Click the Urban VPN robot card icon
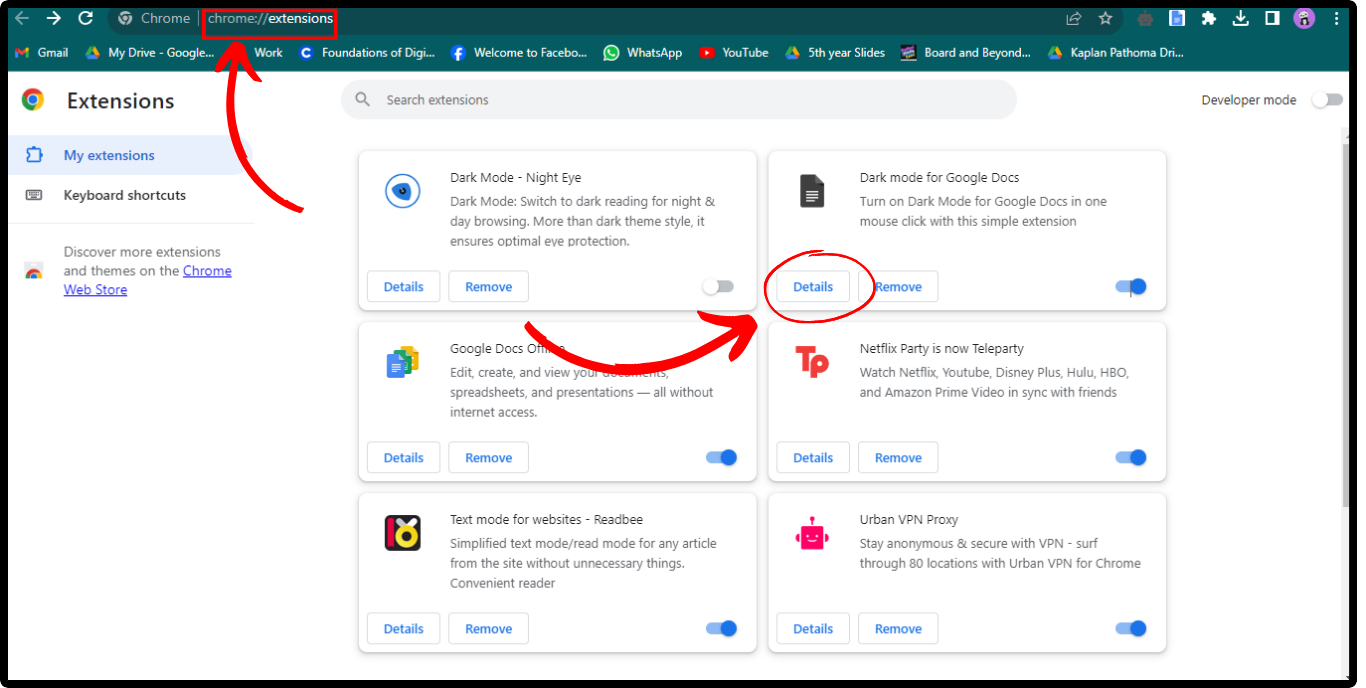The width and height of the screenshot is (1366, 688). pyautogui.click(x=812, y=533)
